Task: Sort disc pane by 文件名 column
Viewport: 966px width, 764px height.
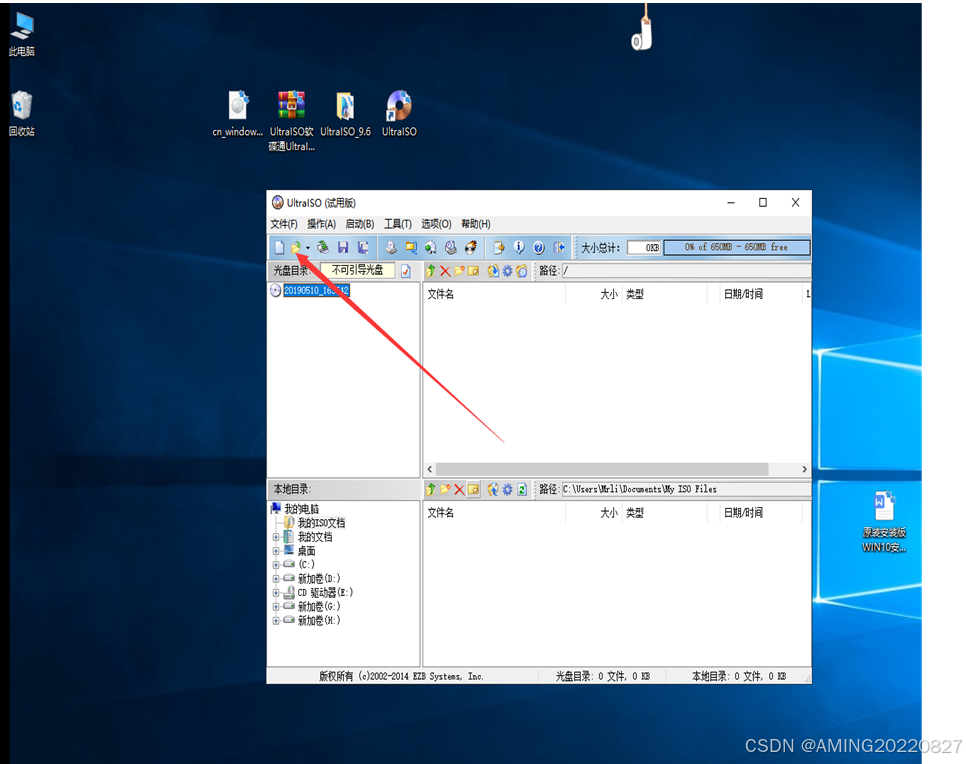Action: [494, 294]
